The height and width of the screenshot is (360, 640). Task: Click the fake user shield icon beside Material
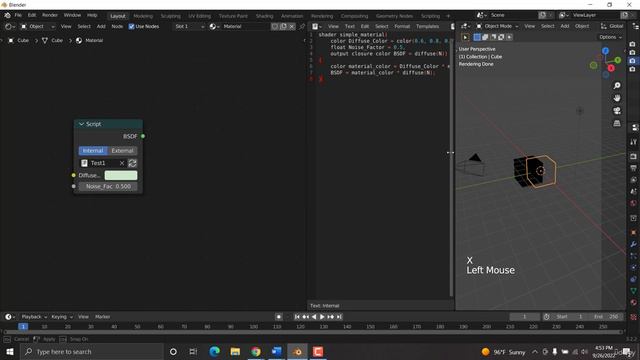275,27
